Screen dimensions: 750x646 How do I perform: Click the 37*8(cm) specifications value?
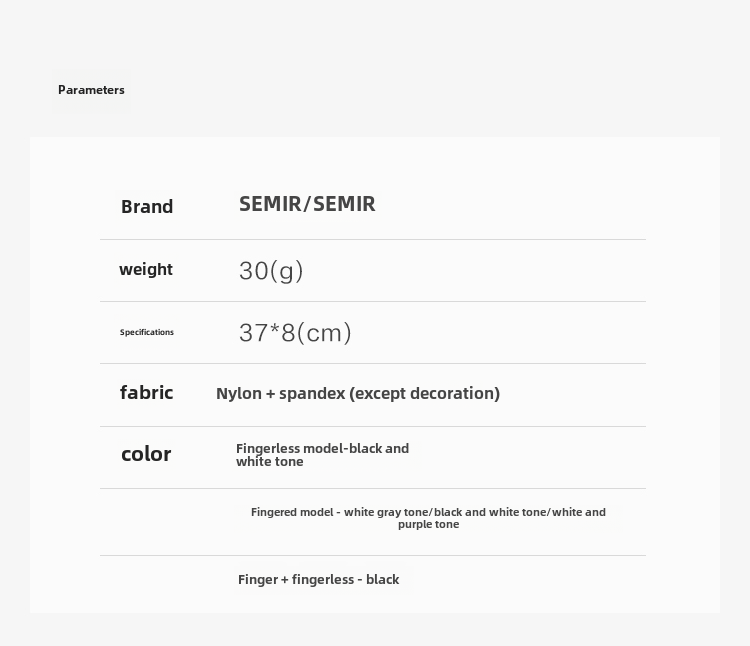coord(295,333)
